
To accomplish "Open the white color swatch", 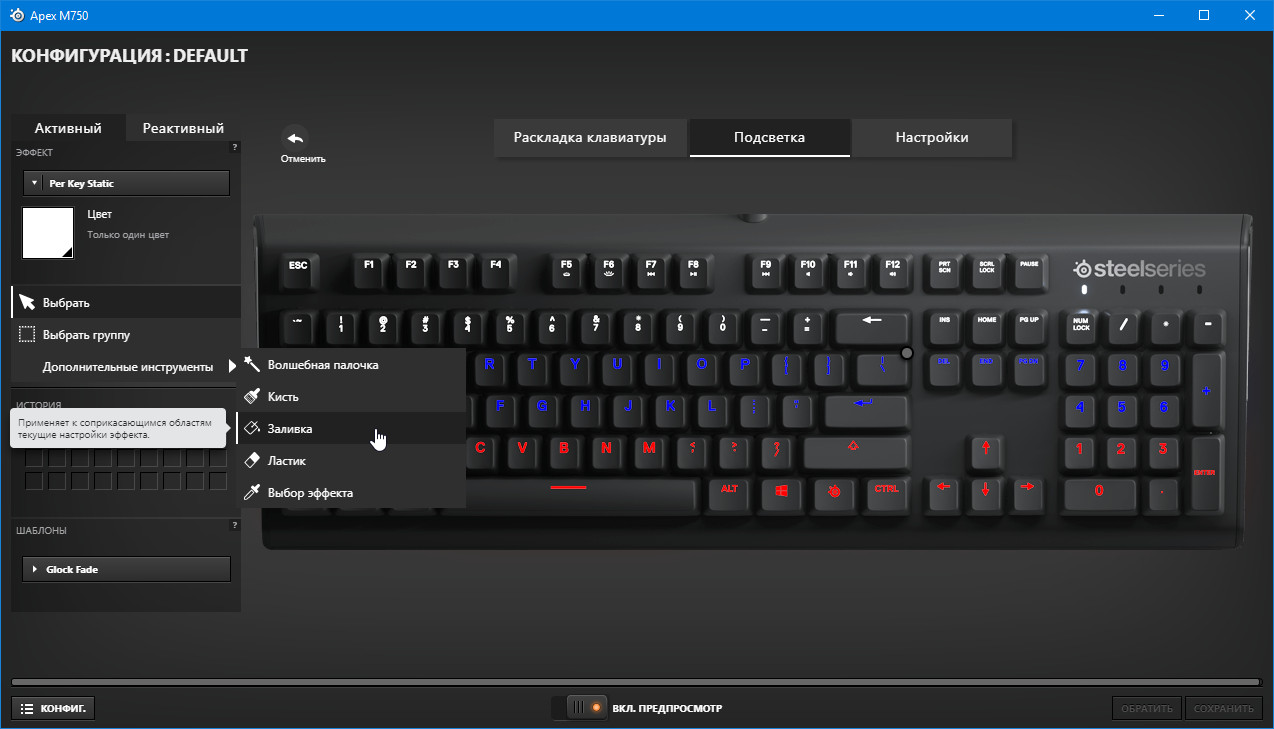I will pyautogui.click(x=48, y=233).
